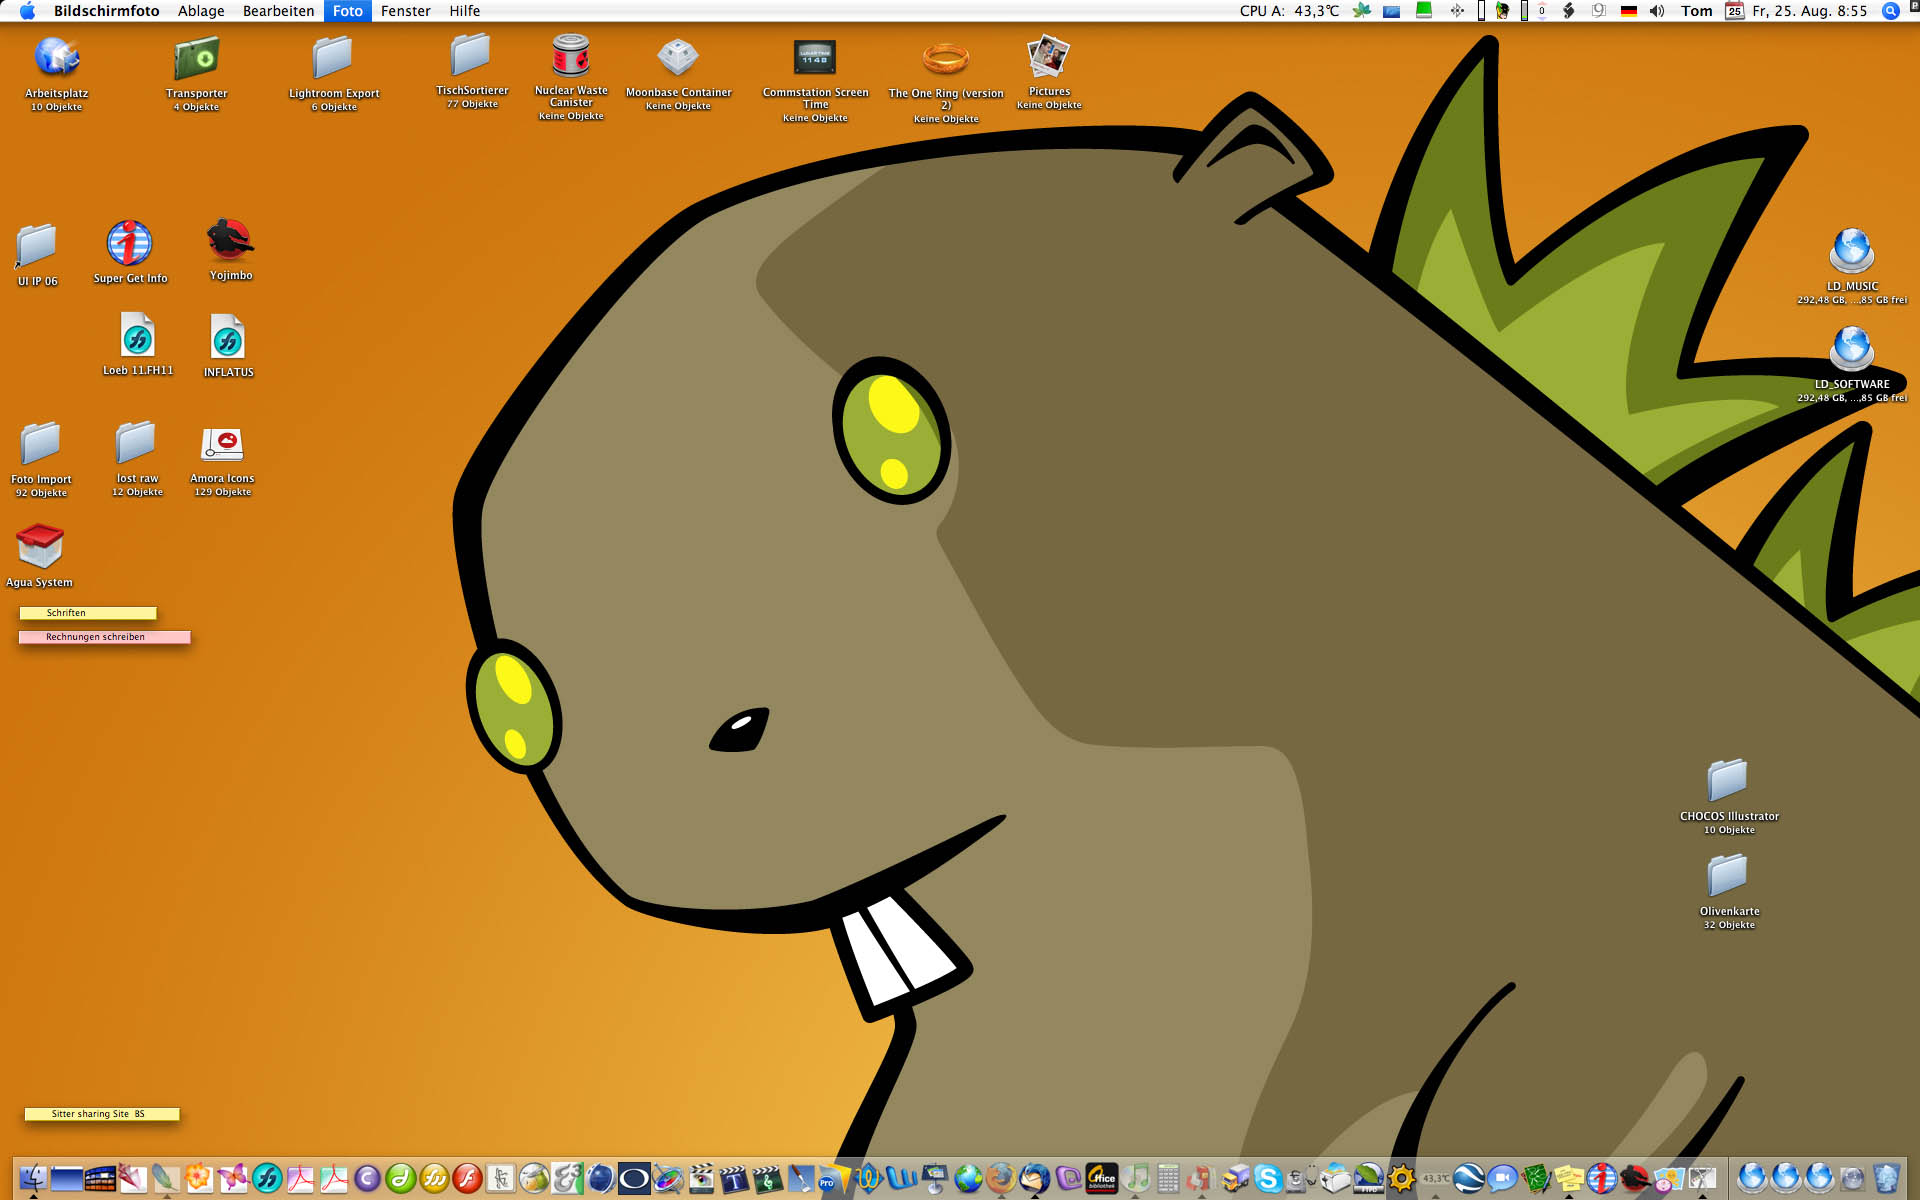Open System Preferences gear in dock
This screenshot has width=1920, height=1200.
[1402, 1178]
